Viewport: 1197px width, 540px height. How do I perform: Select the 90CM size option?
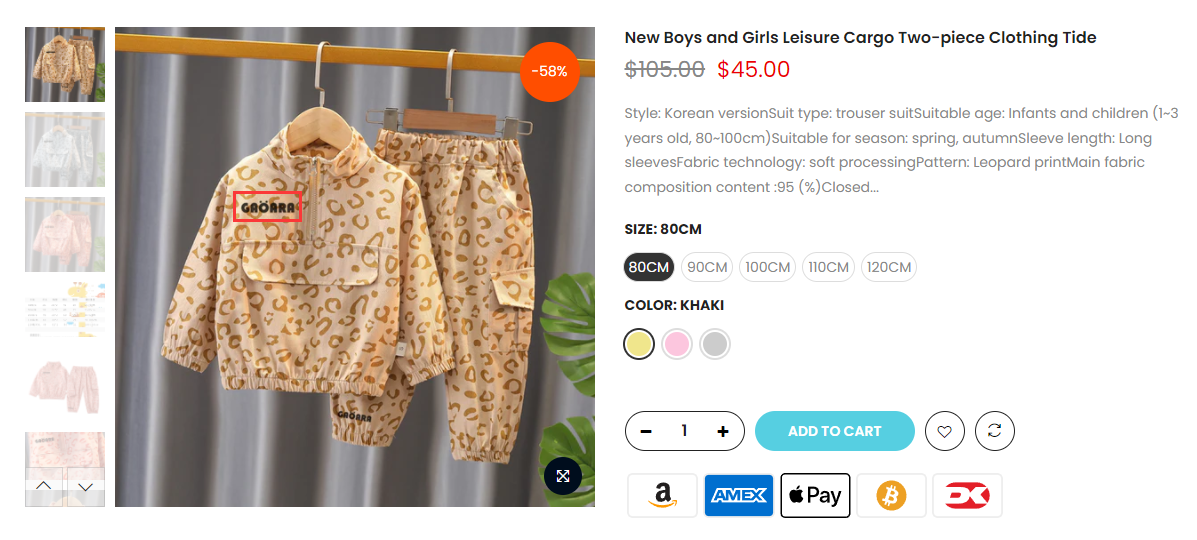tap(707, 267)
